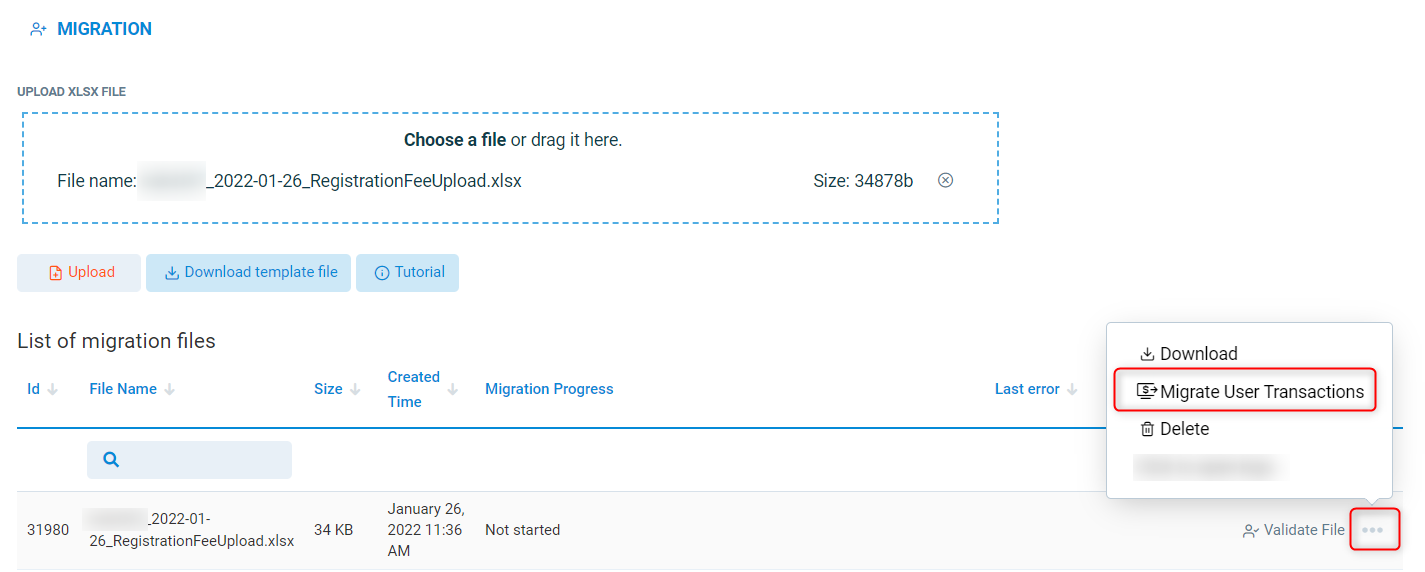Image resolution: width=1425 pixels, height=572 pixels.
Task: Click the file name search field
Action: (x=200, y=460)
